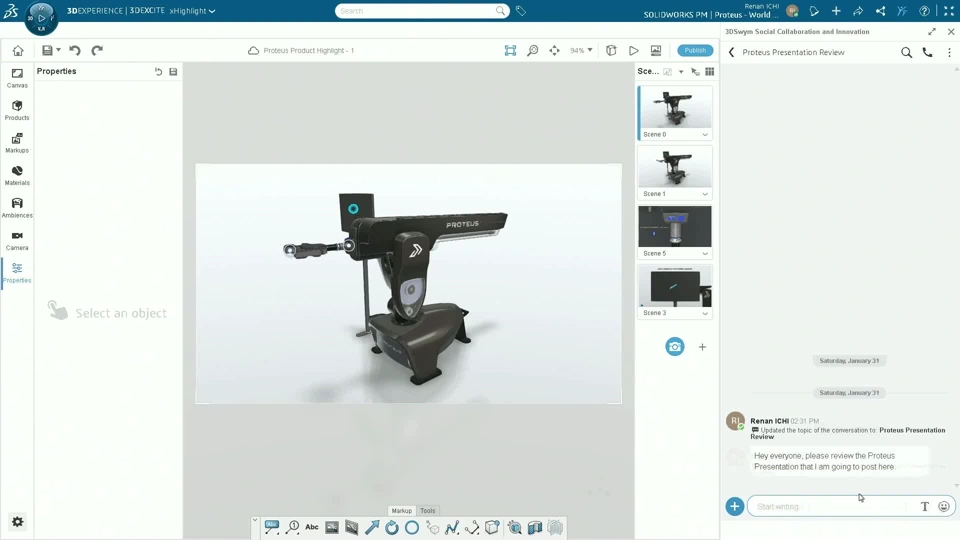The height and width of the screenshot is (540, 960).
Task: Click the Redo arrow
Action: [97, 50]
